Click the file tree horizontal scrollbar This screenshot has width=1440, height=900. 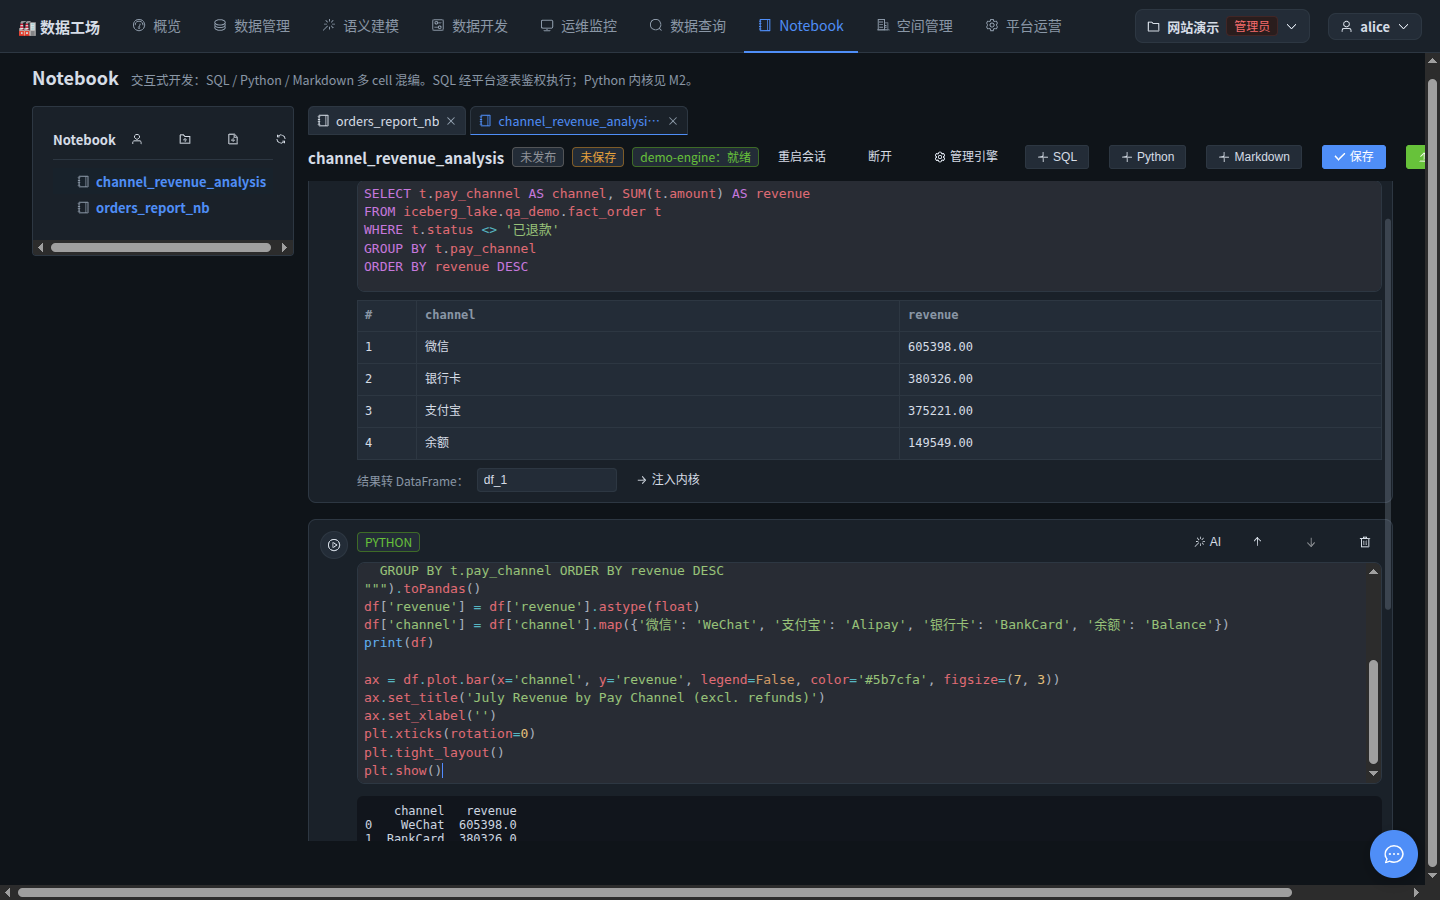tap(161, 247)
